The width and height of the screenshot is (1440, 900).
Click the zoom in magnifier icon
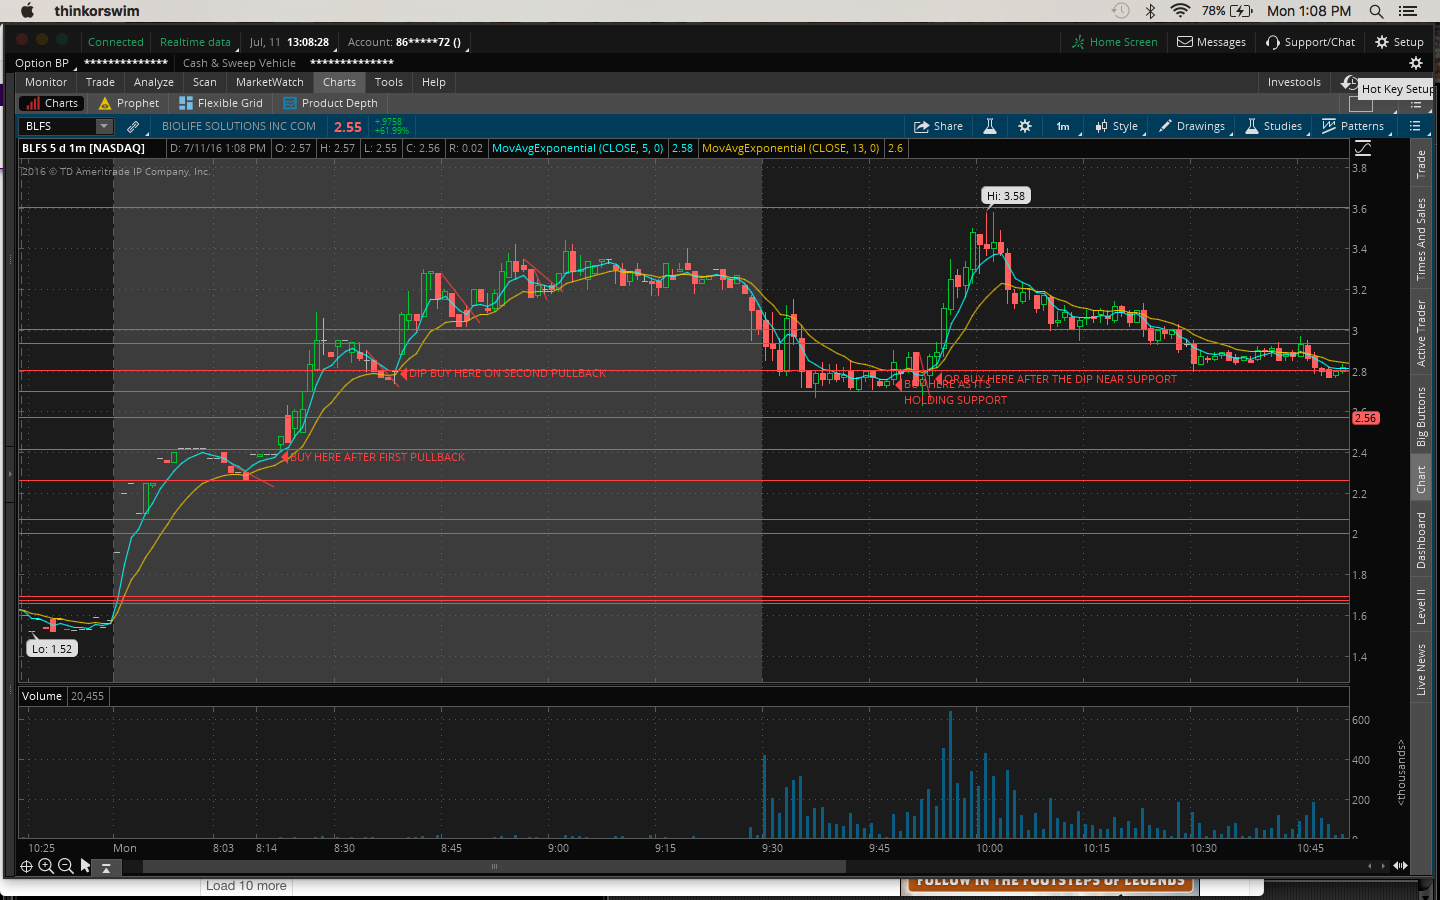(46, 866)
